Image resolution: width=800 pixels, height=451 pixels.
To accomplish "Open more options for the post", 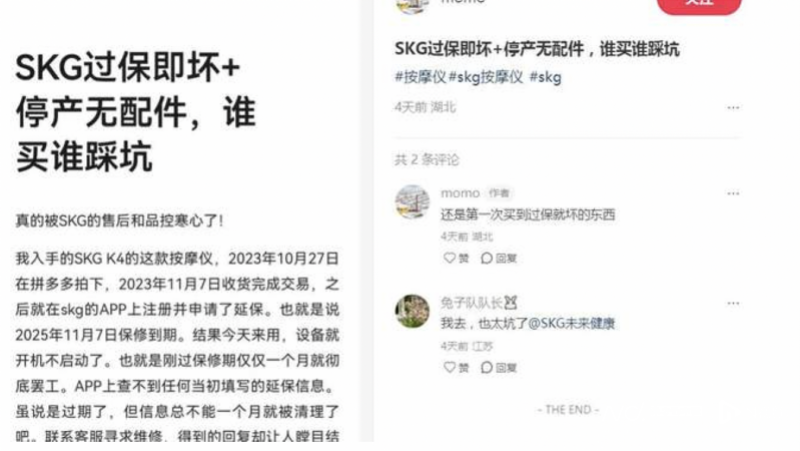I will pyautogui.click(x=733, y=108).
